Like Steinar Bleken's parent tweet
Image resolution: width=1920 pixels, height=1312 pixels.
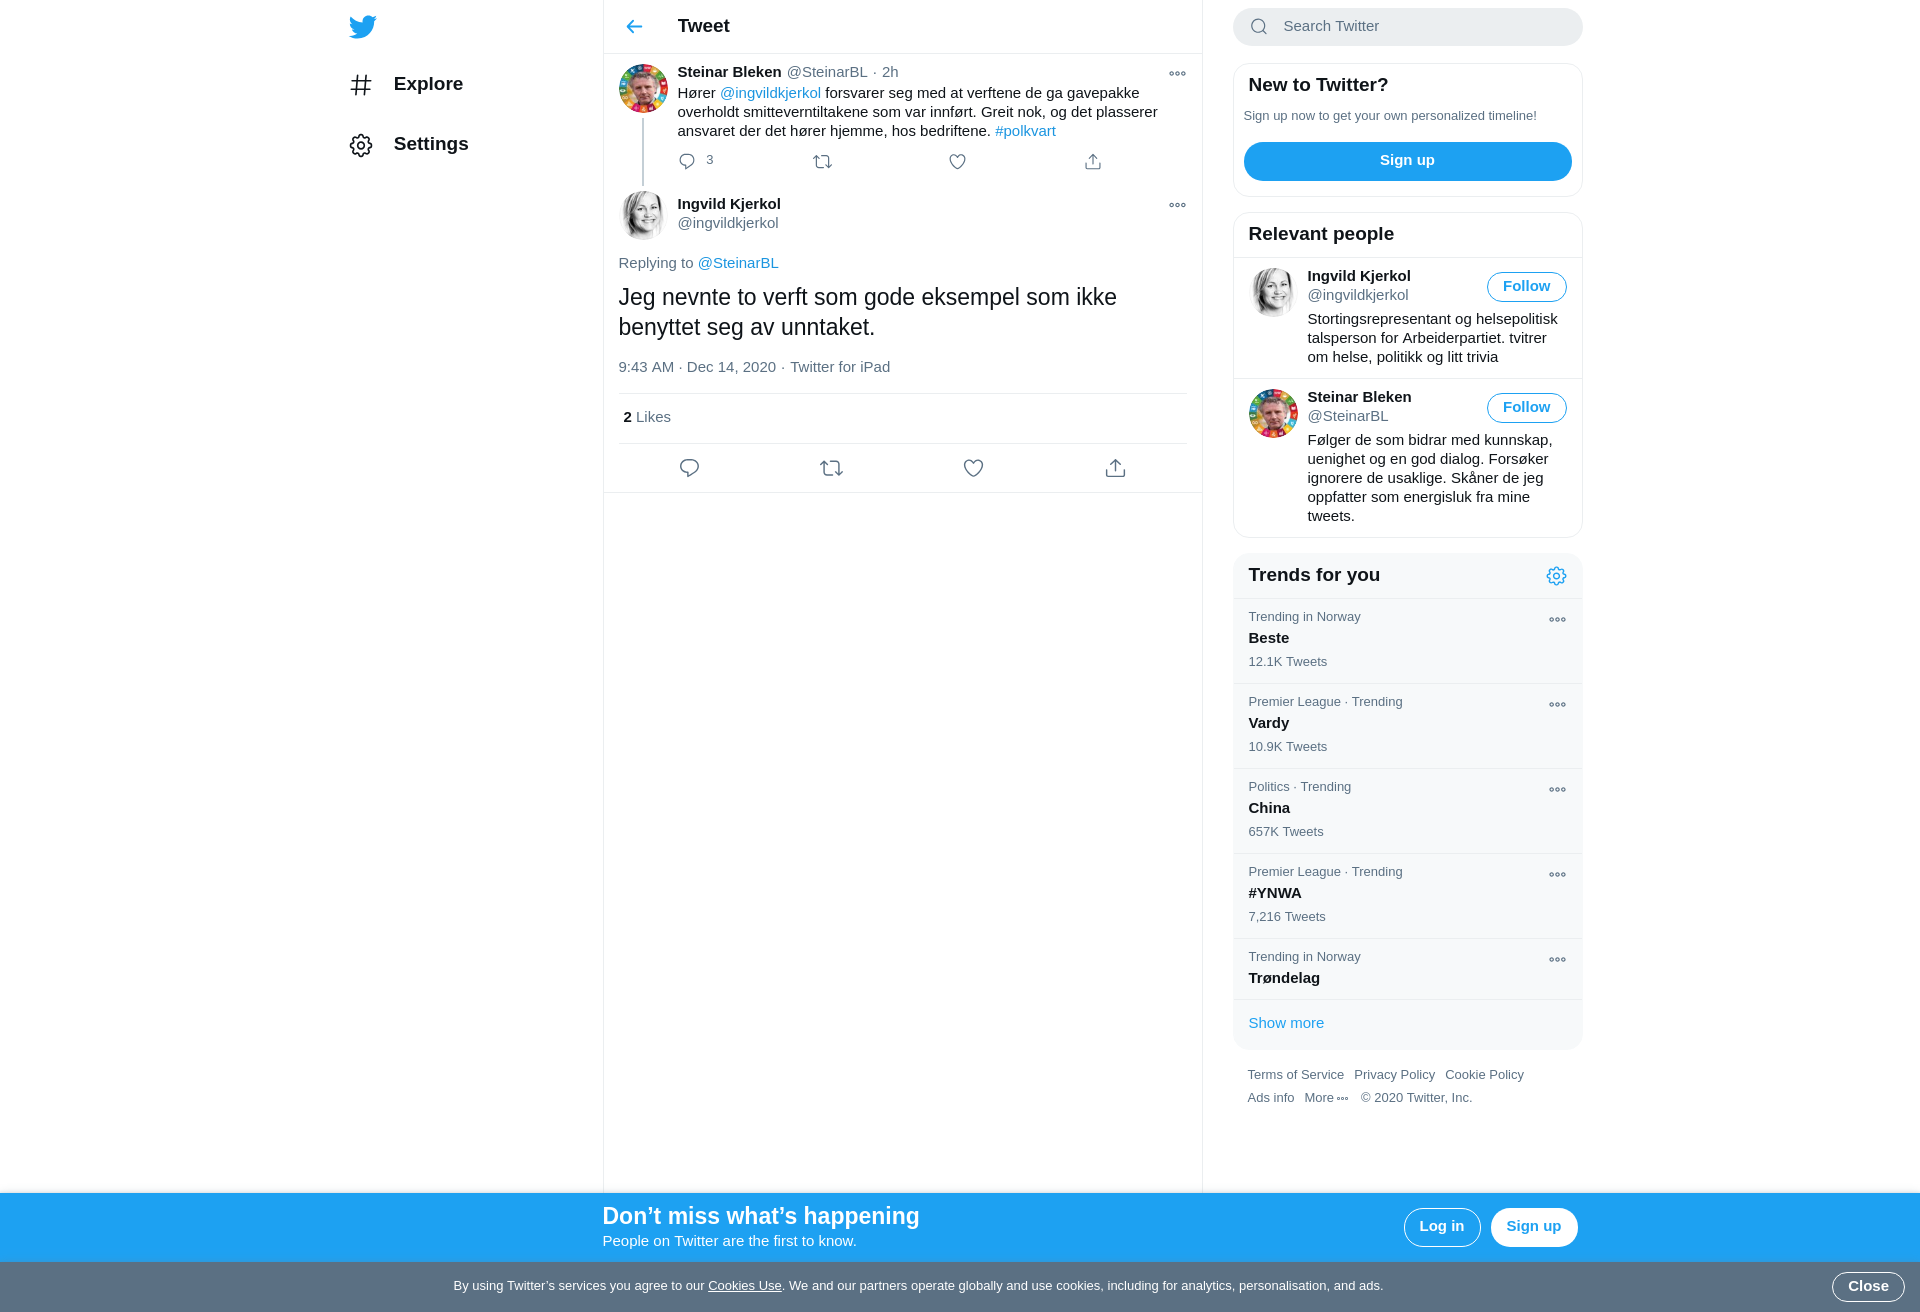(957, 161)
